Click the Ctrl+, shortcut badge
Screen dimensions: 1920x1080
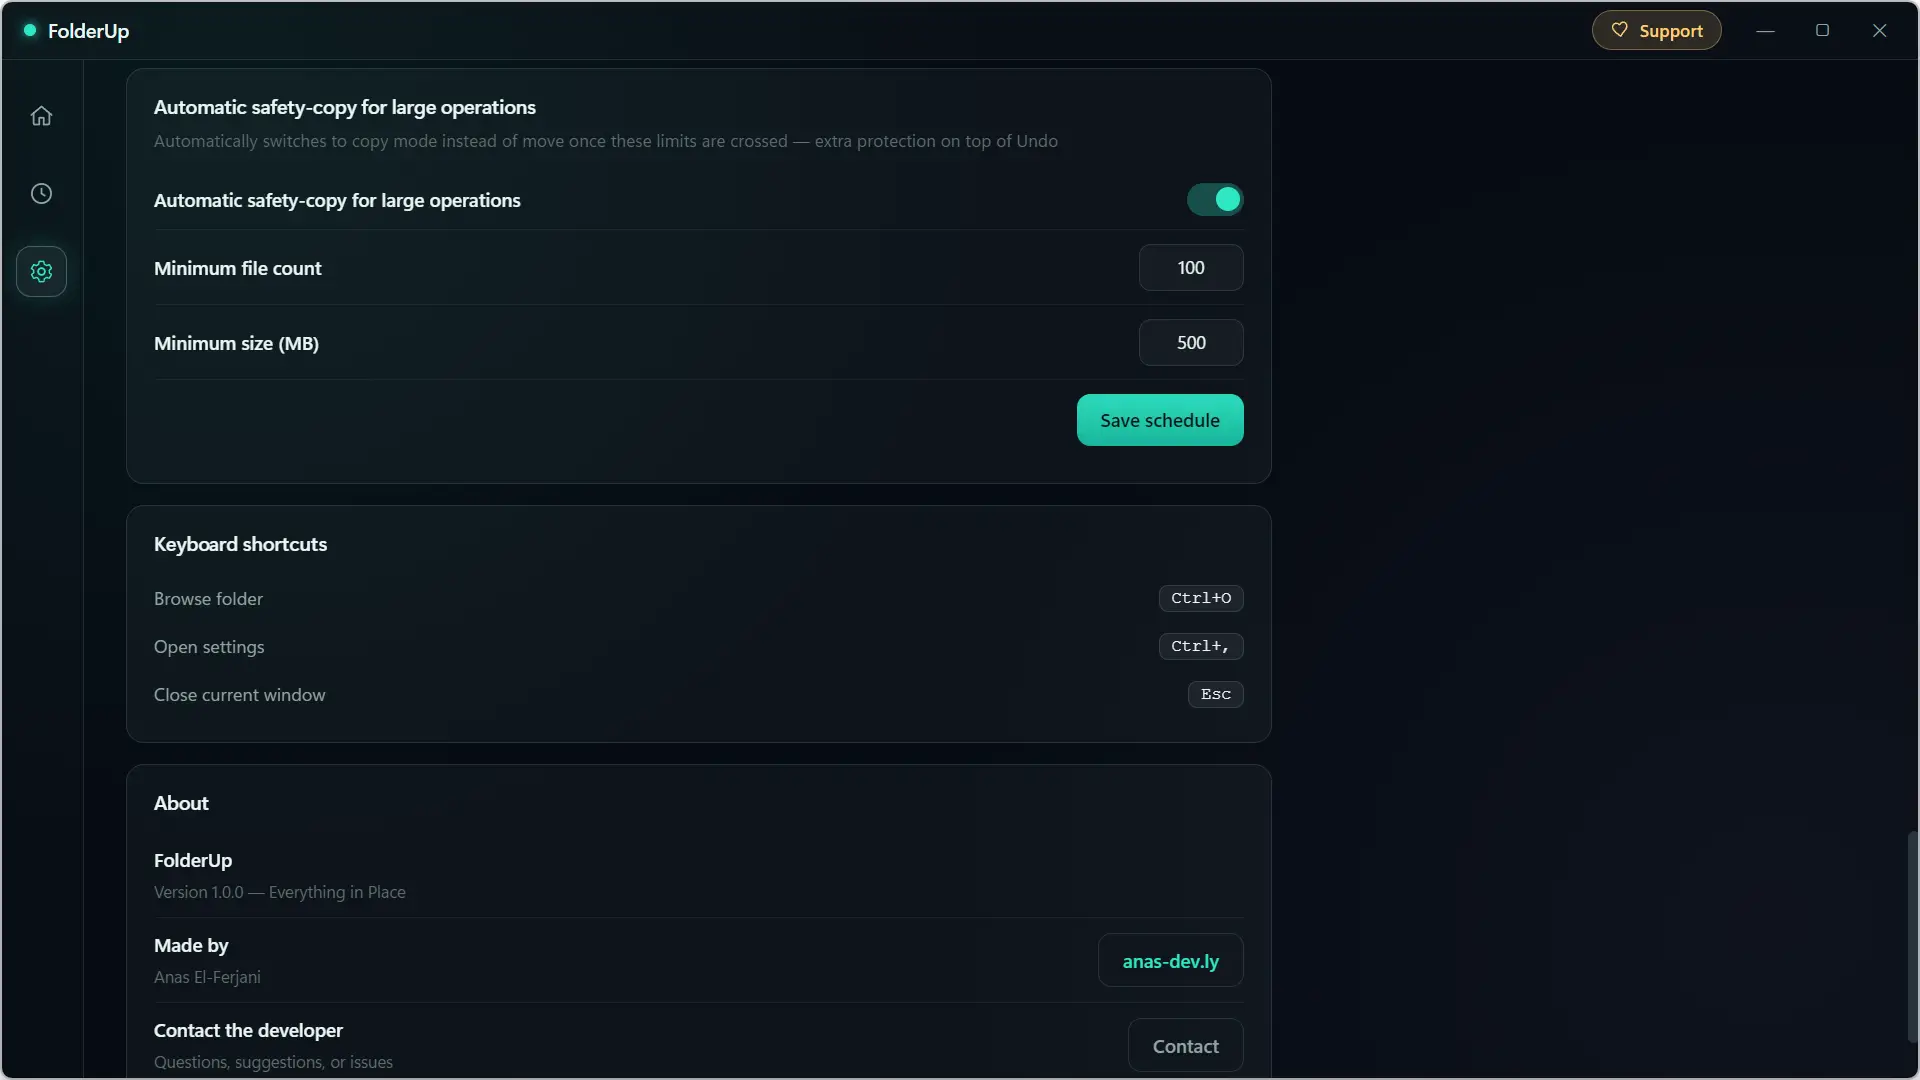[1201, 646]
